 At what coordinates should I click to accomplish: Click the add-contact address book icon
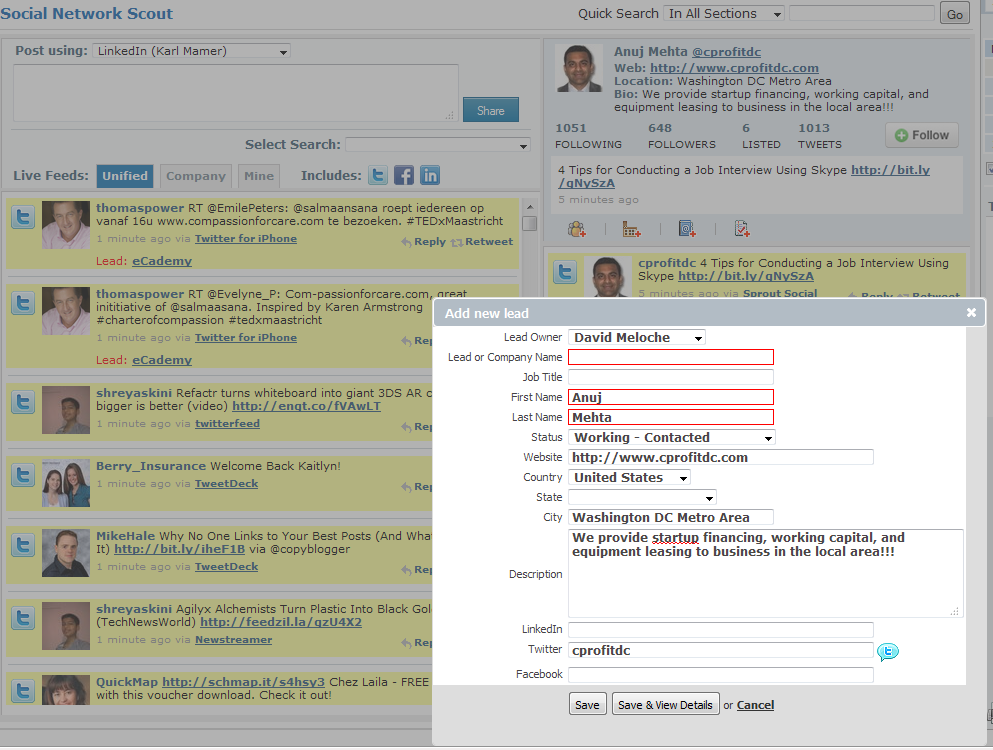687,229
